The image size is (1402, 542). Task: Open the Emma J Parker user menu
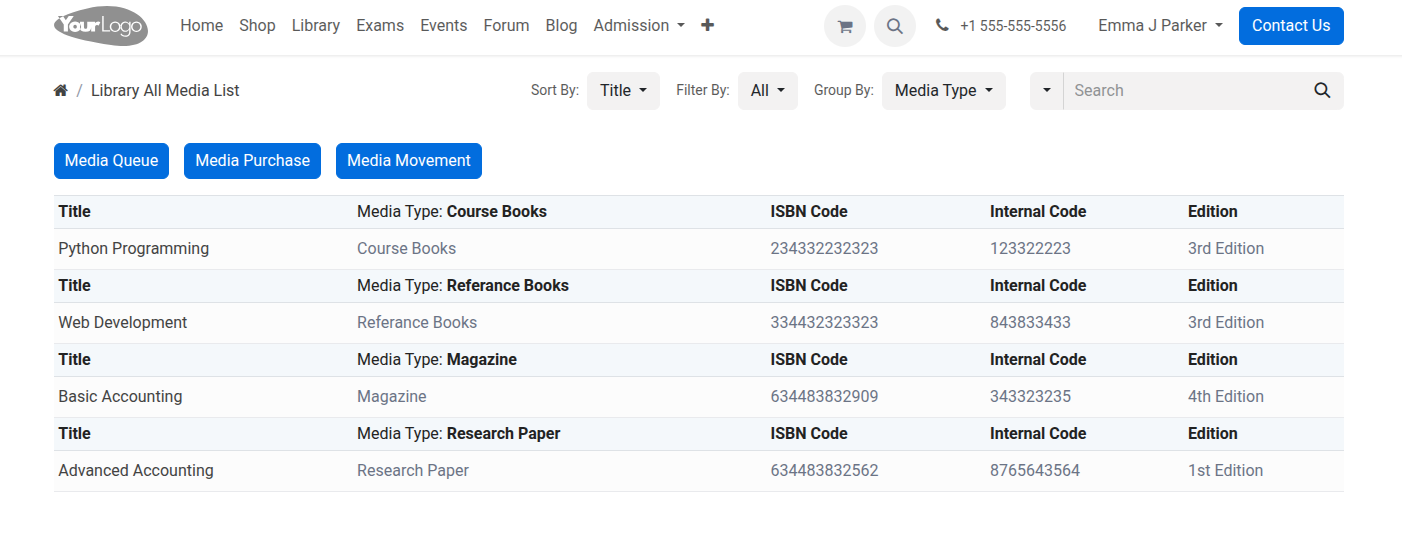point(1160,26)
